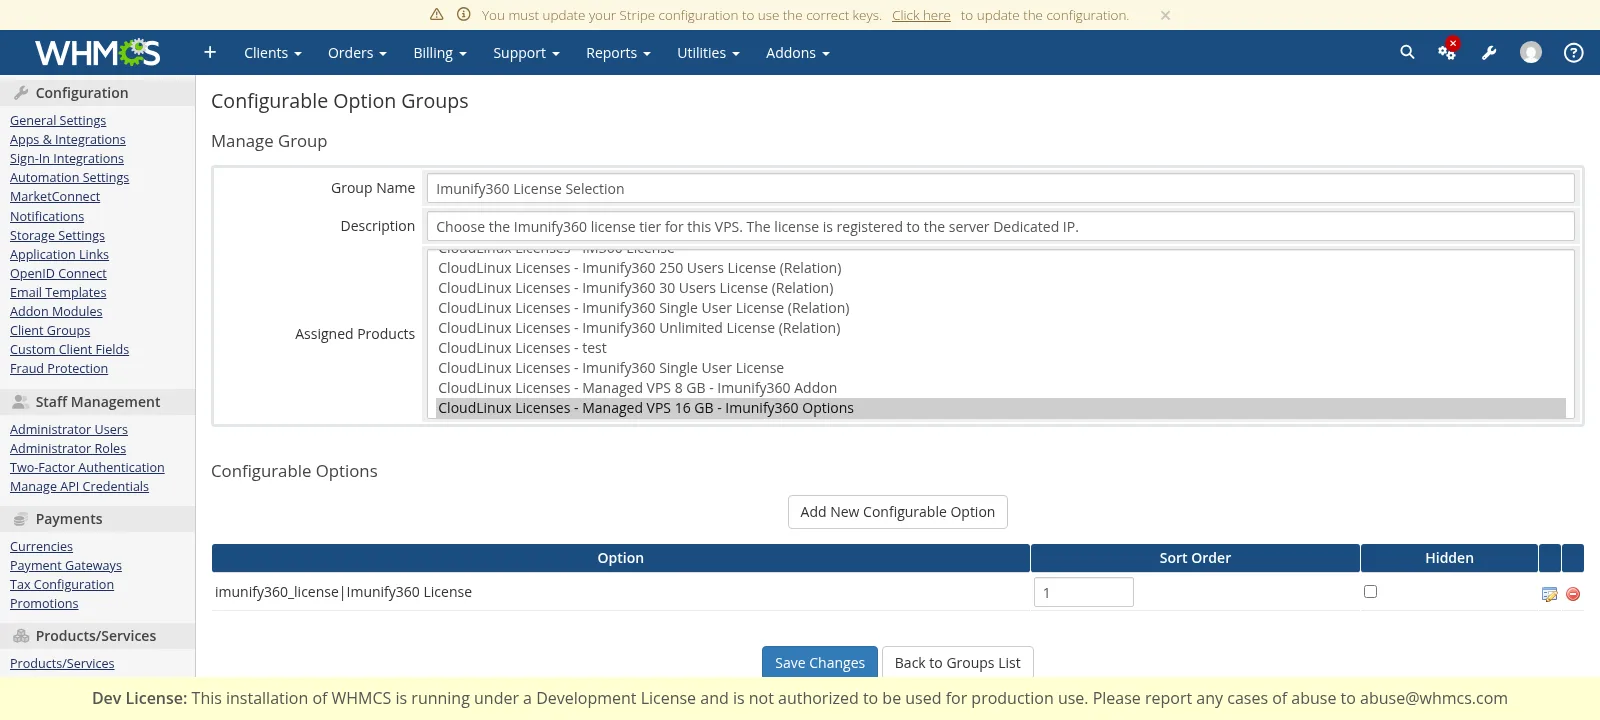
Task: Select Managed VPS 16 GB Imunify360 Options
Action: [x=1000, y=408]
